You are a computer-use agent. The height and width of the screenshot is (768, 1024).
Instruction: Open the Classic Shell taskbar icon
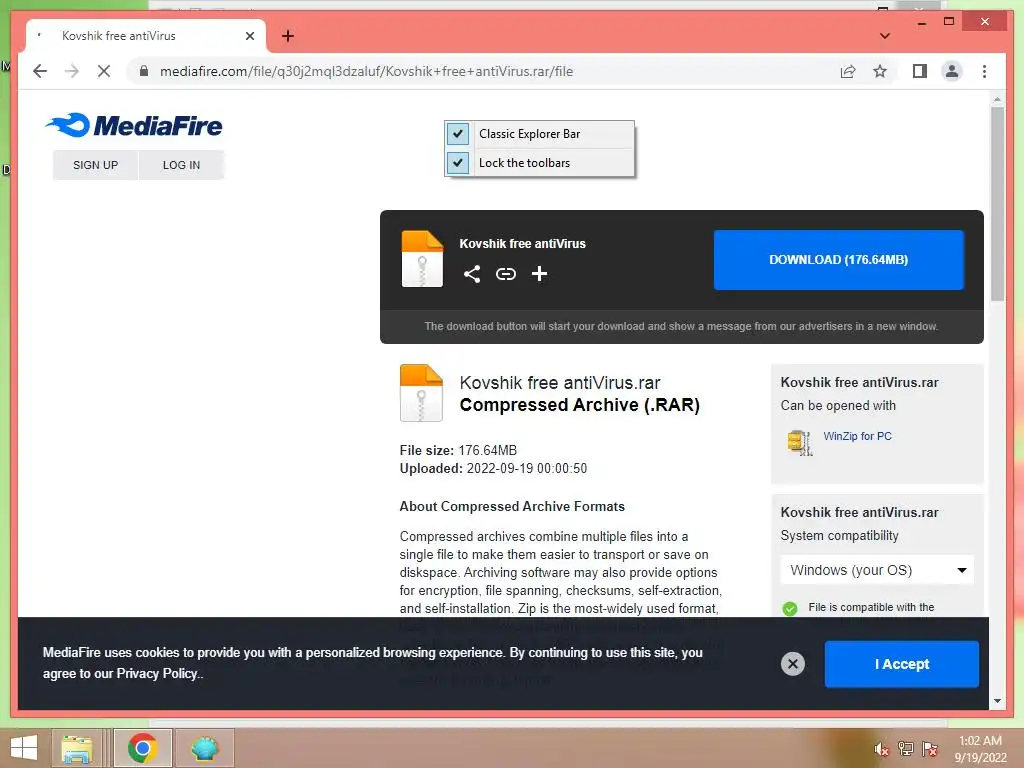click(204, 748)
